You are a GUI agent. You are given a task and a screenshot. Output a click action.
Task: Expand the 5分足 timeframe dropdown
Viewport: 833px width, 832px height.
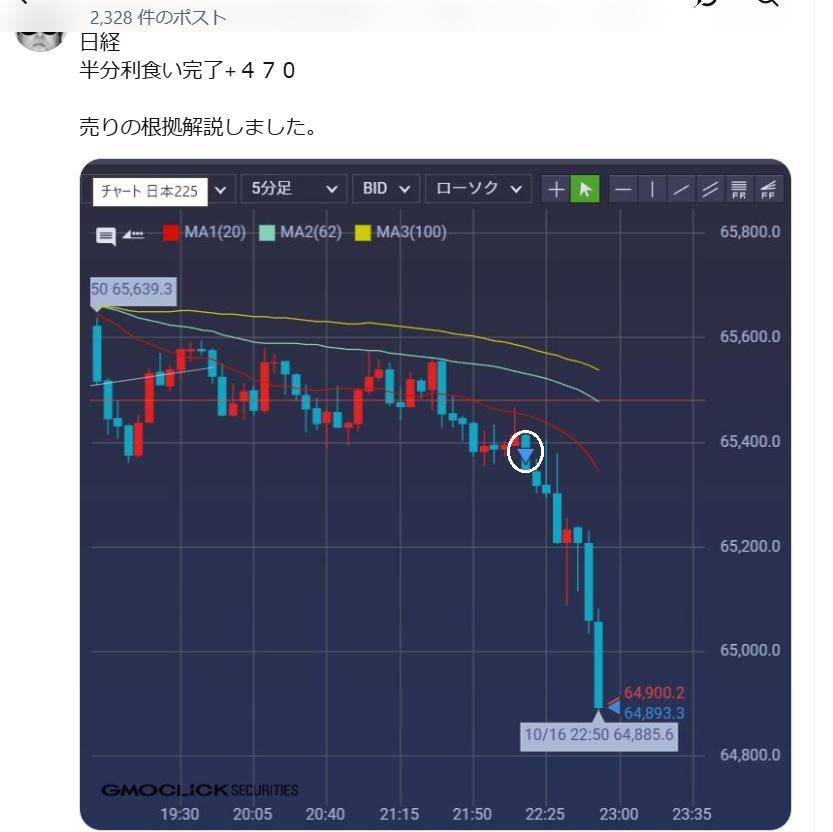294,189
